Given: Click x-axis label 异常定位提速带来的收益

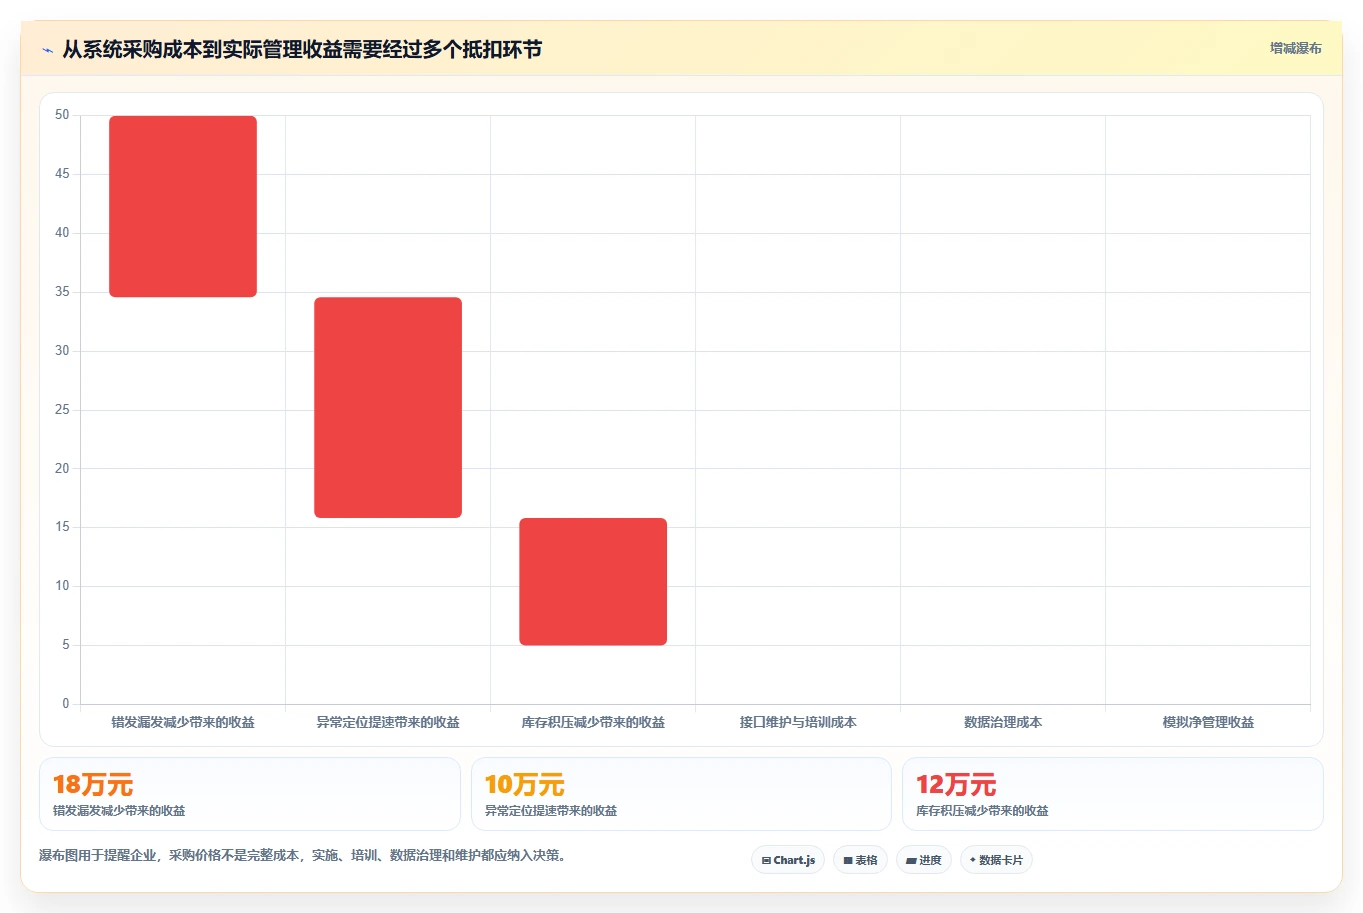Looking at the screenshot, I should pyautogui.click(x=388, y=722).
